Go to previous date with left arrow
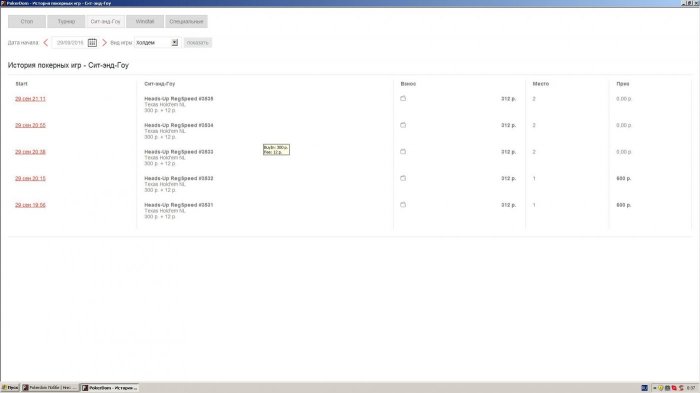Image resolution: width=700 pixels, height=393 pixels. [46, 42]
